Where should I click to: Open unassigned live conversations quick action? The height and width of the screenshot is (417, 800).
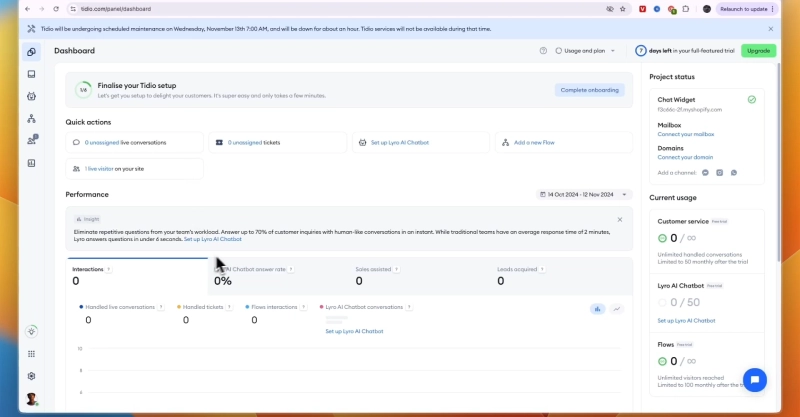point(135,142)
